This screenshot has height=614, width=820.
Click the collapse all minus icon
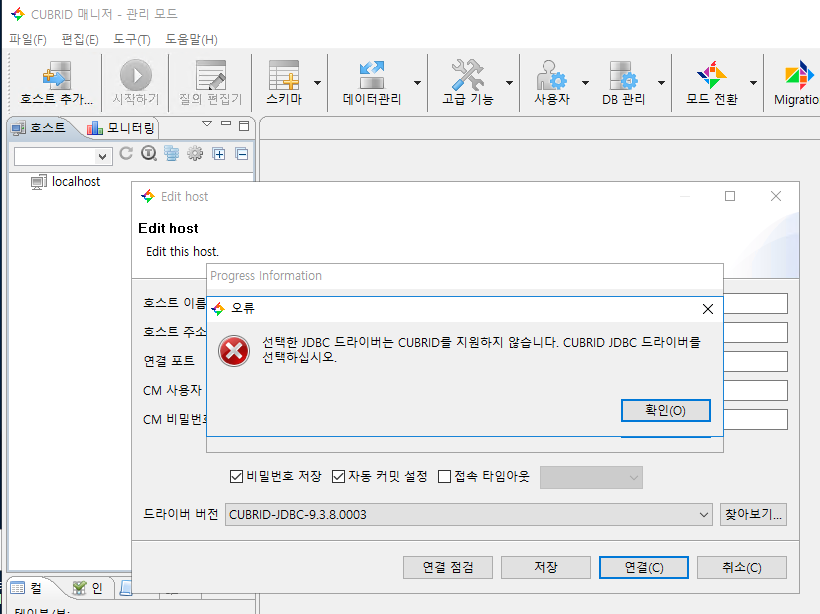pos(242,154)
